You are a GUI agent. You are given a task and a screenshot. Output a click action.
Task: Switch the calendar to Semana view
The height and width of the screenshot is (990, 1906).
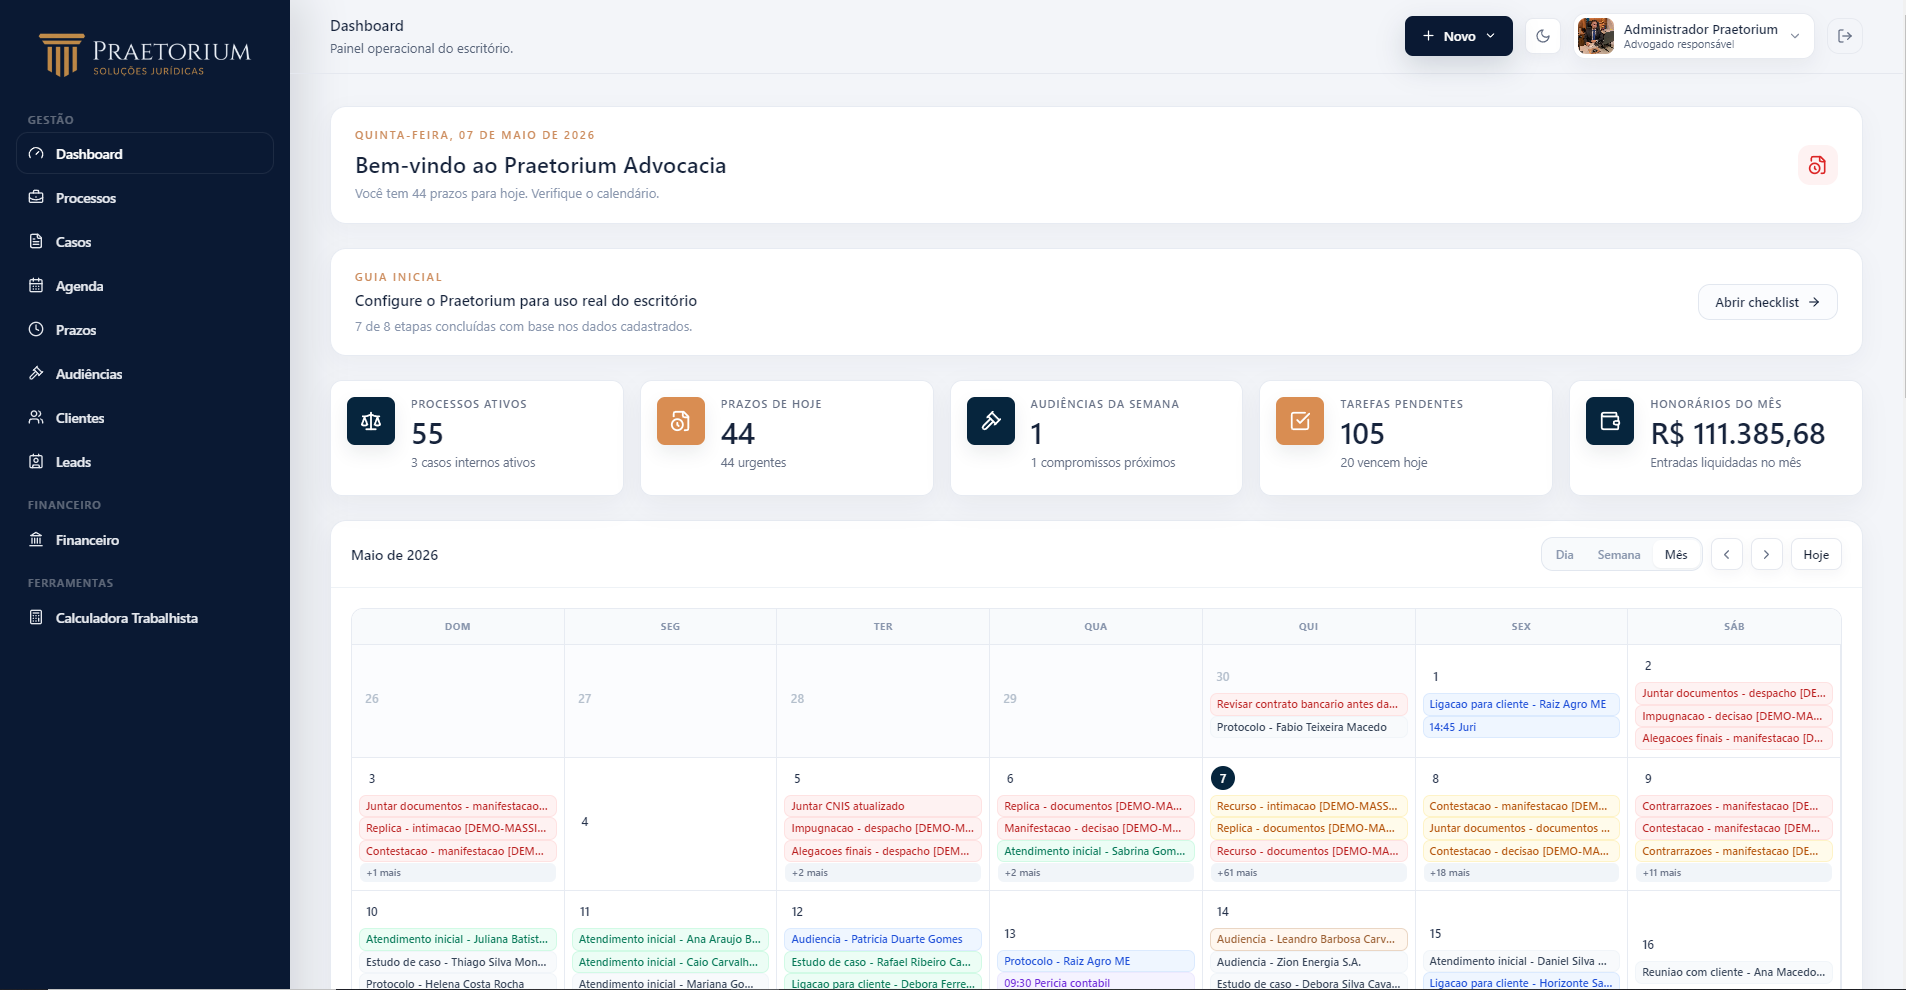(x=1618, y=555)
